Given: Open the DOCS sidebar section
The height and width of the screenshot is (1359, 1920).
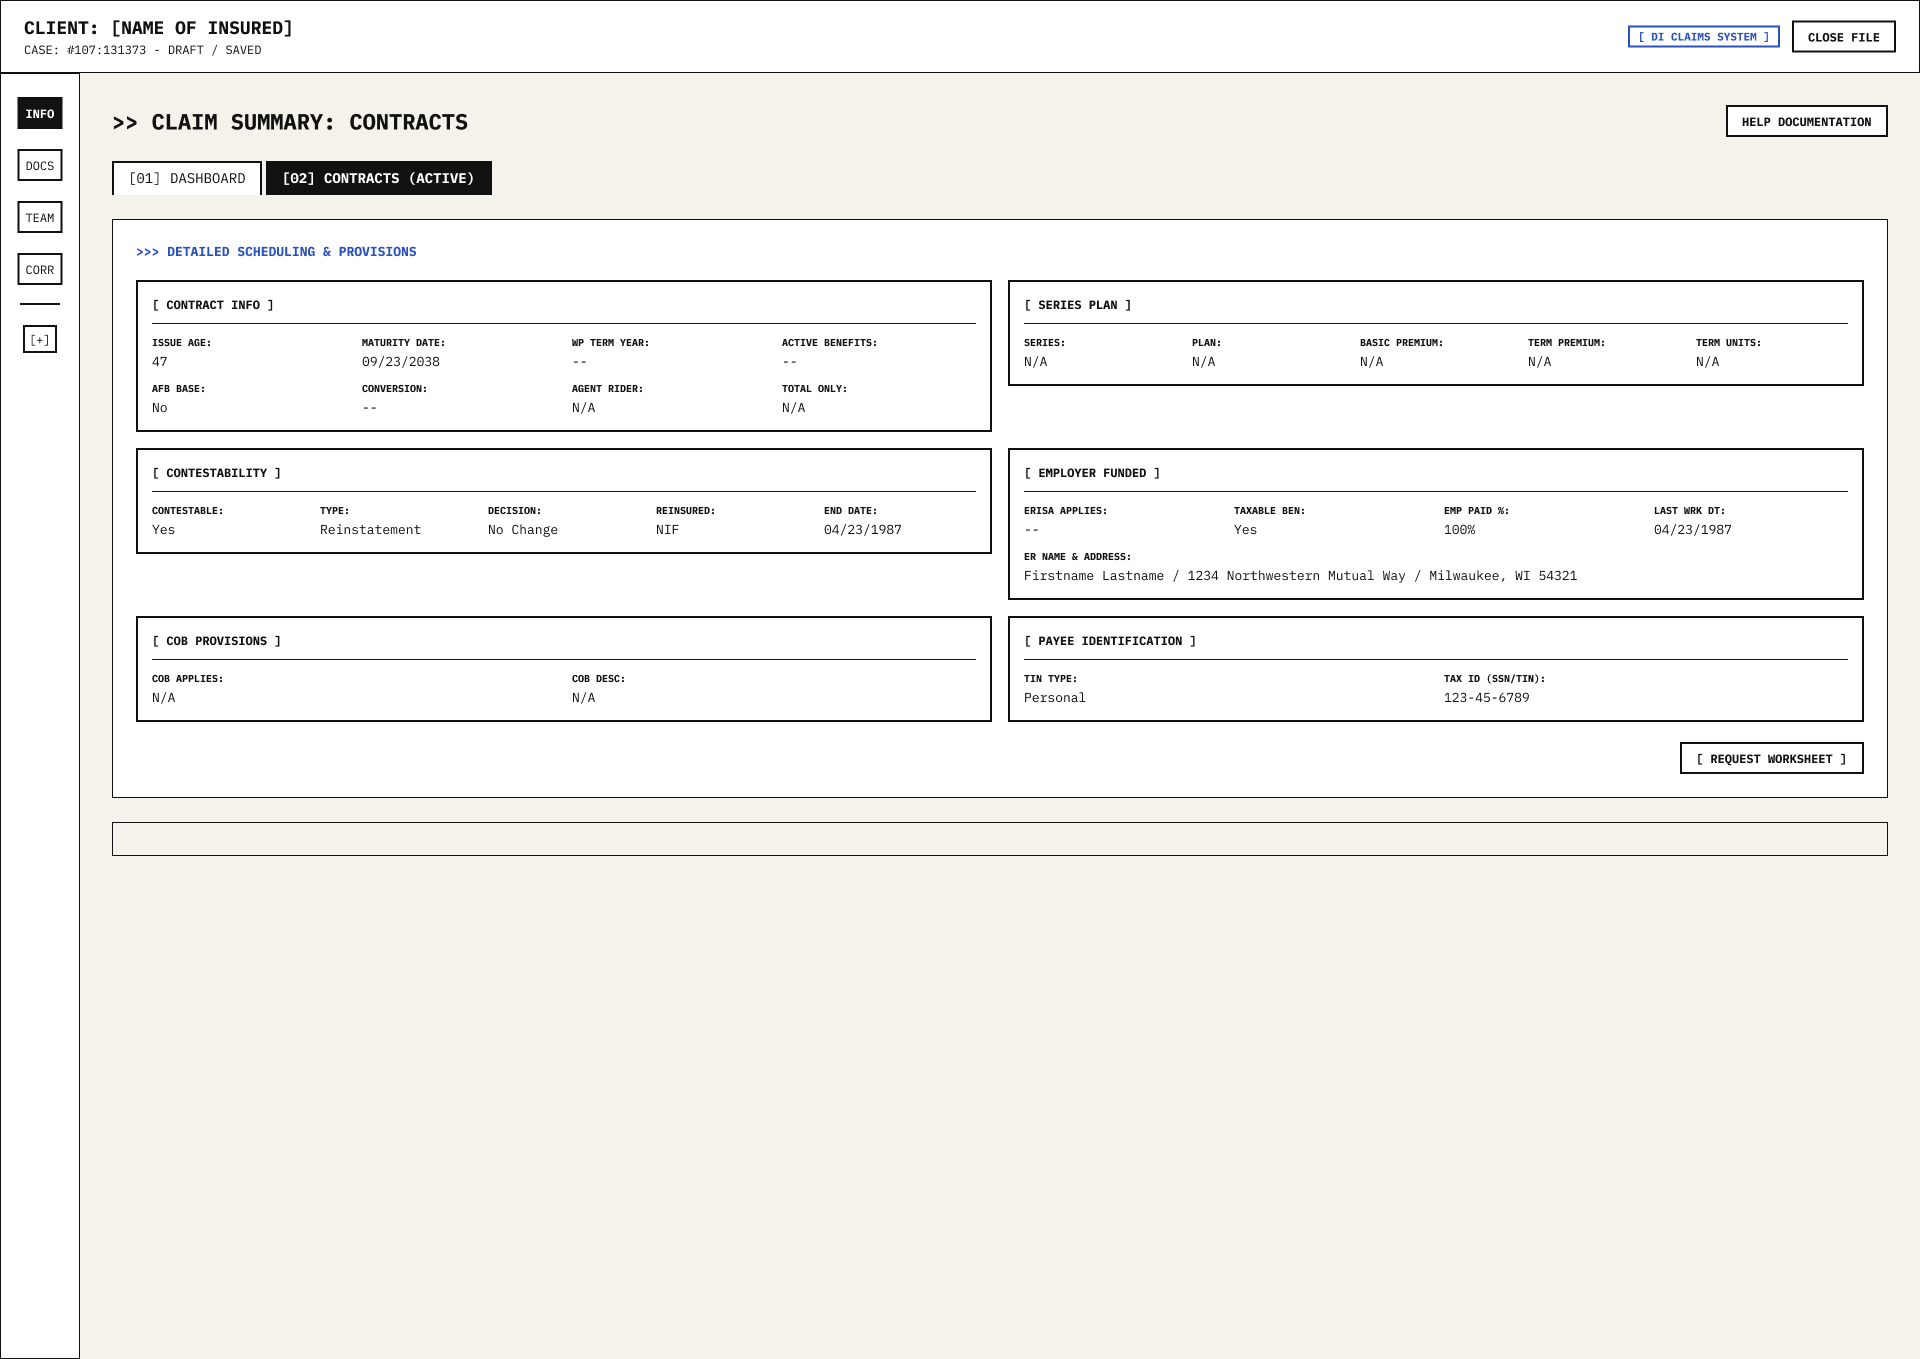Looking at the screenshot, I should click(40, 165).
